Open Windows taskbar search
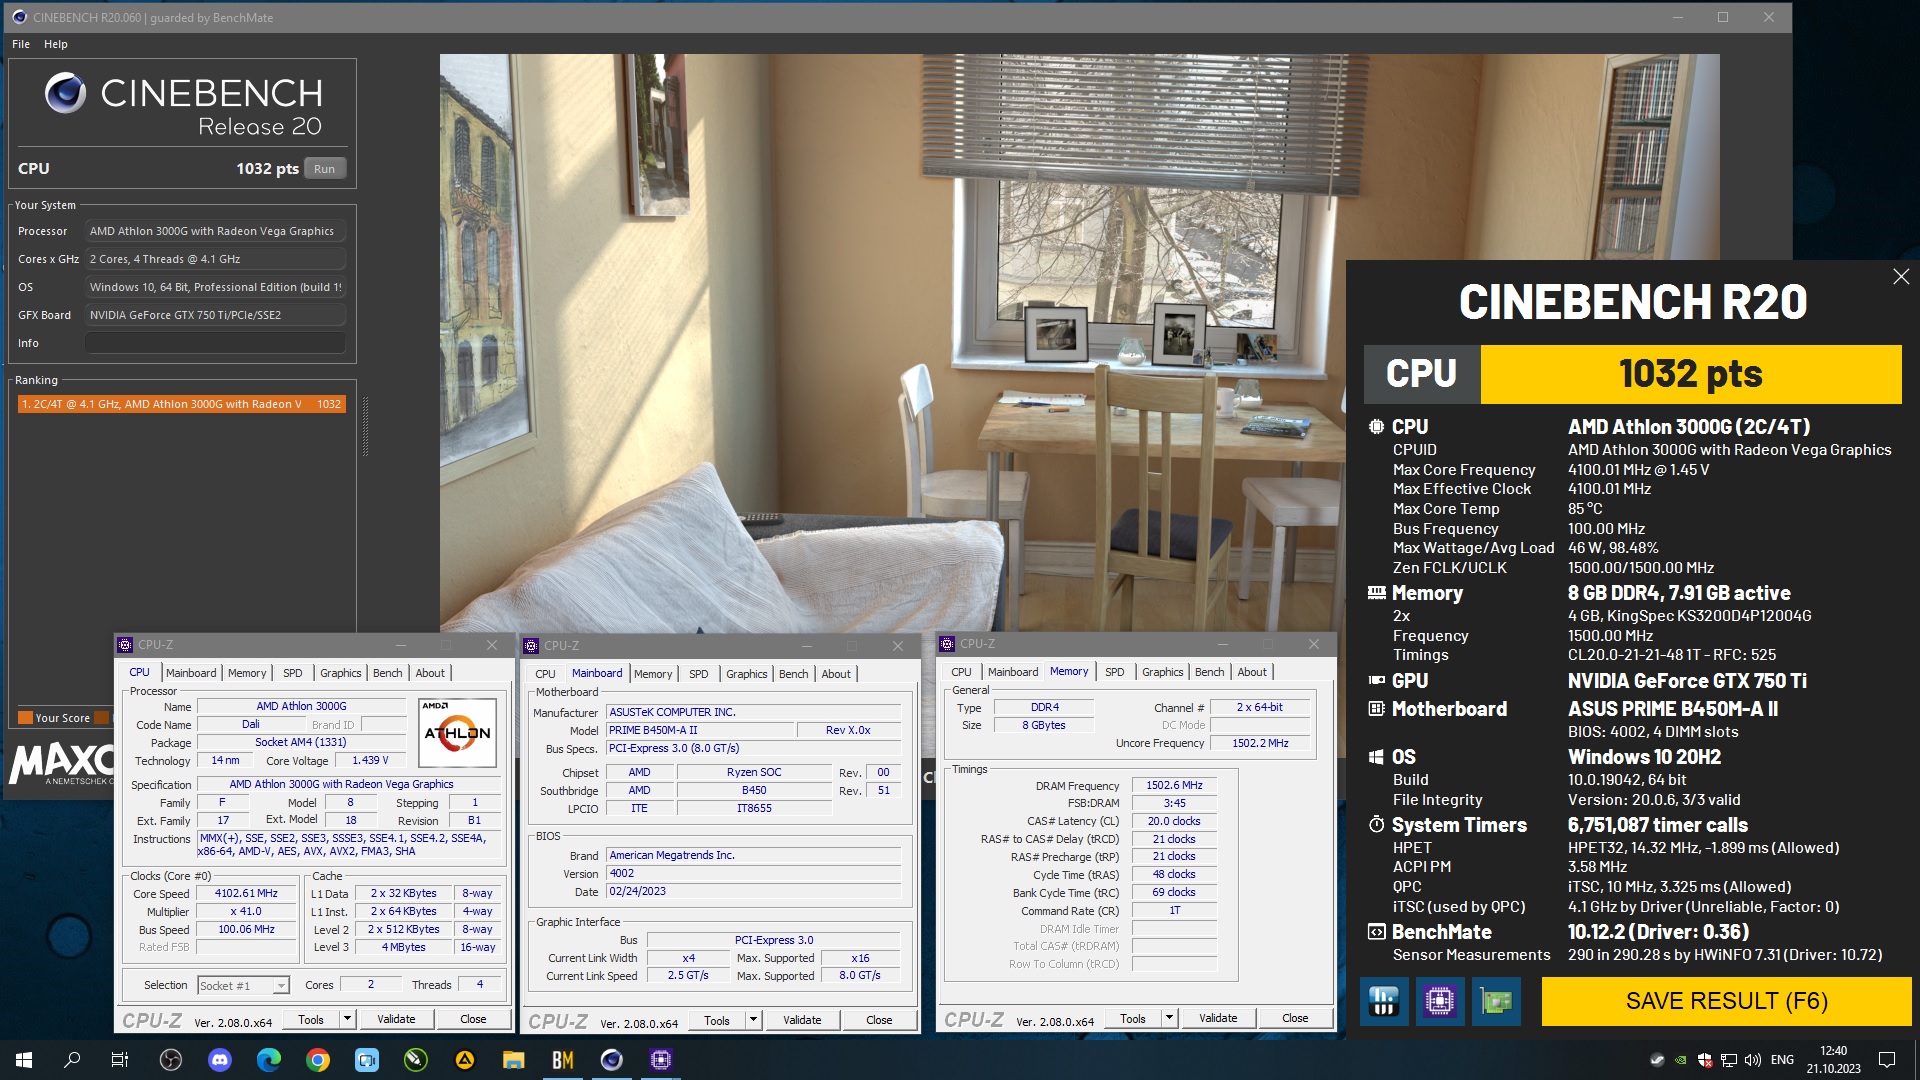Viewport: 1920px width, 1080px height. 72,1060
